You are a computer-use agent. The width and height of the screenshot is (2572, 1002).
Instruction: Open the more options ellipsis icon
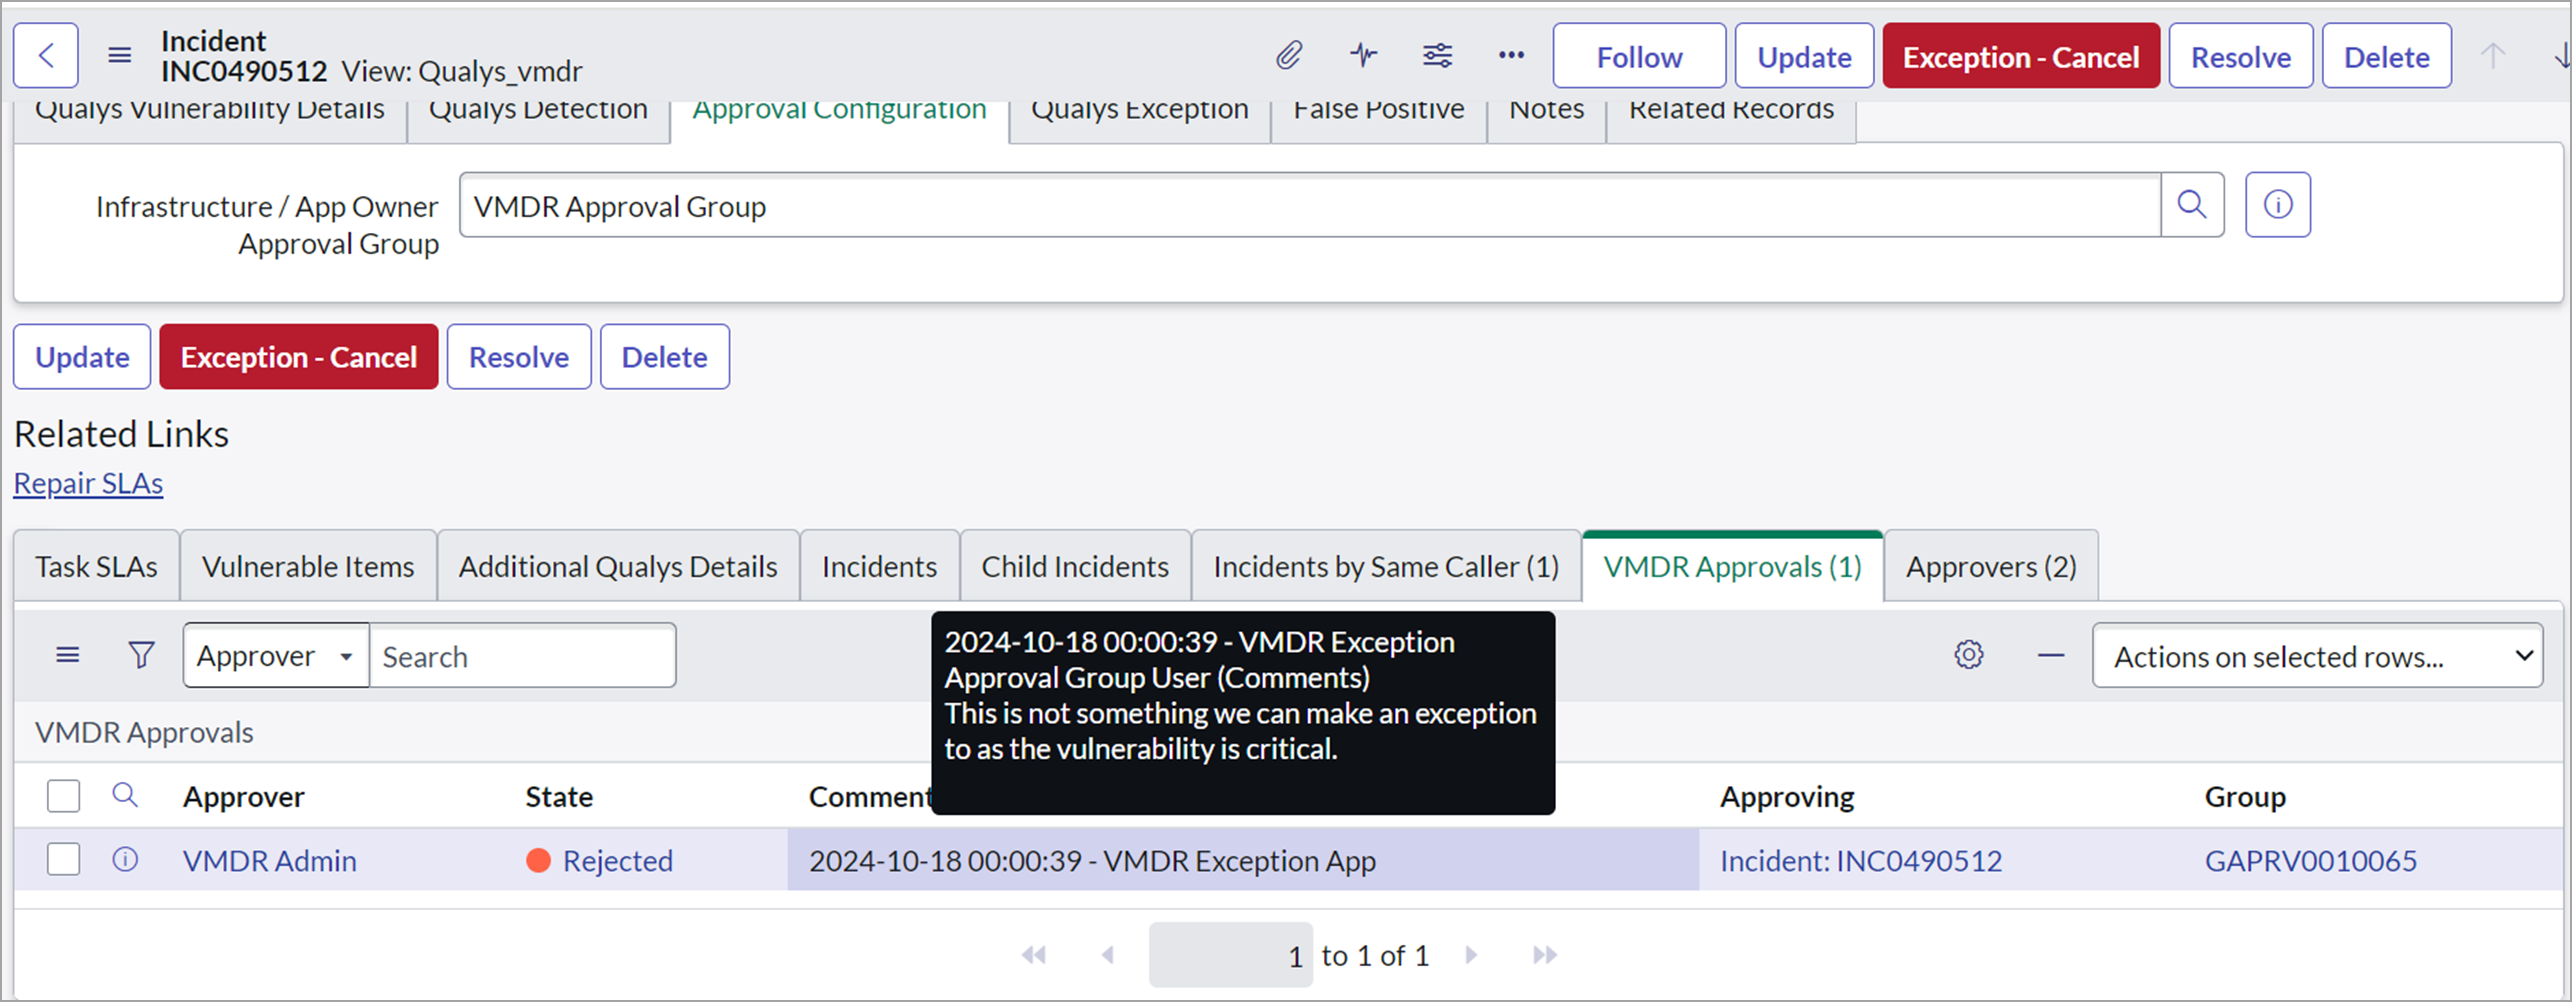[1511, 55]
